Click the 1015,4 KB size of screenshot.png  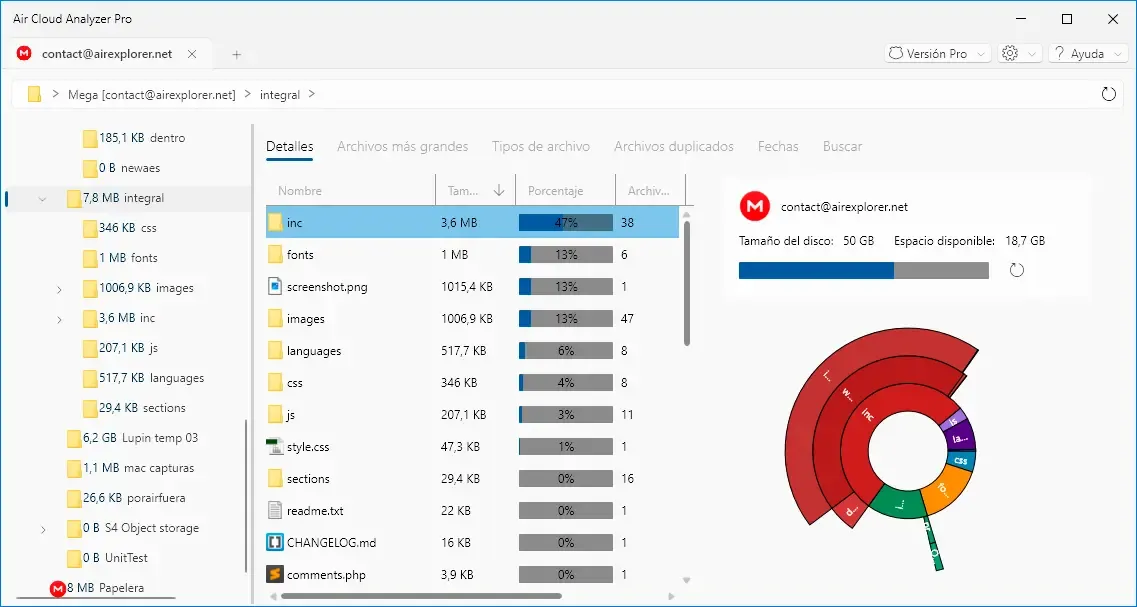point(467,286)
